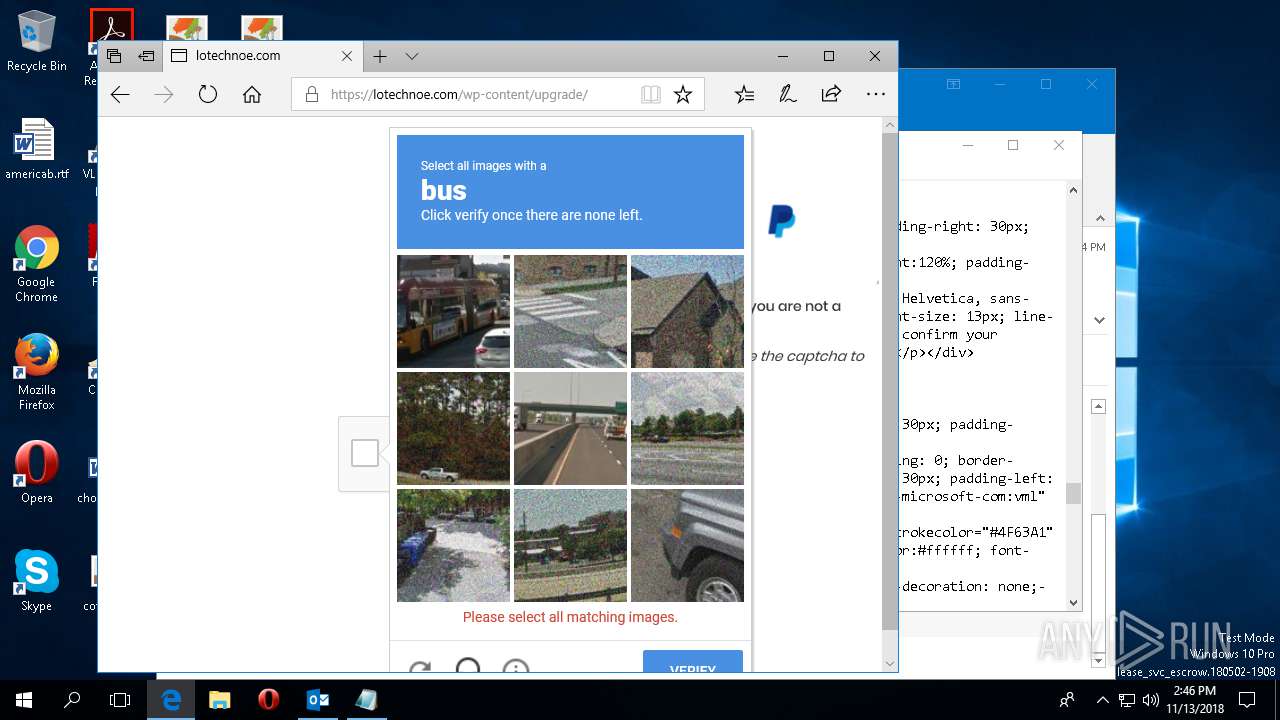Select the captcha tile with a brick house

687,311
